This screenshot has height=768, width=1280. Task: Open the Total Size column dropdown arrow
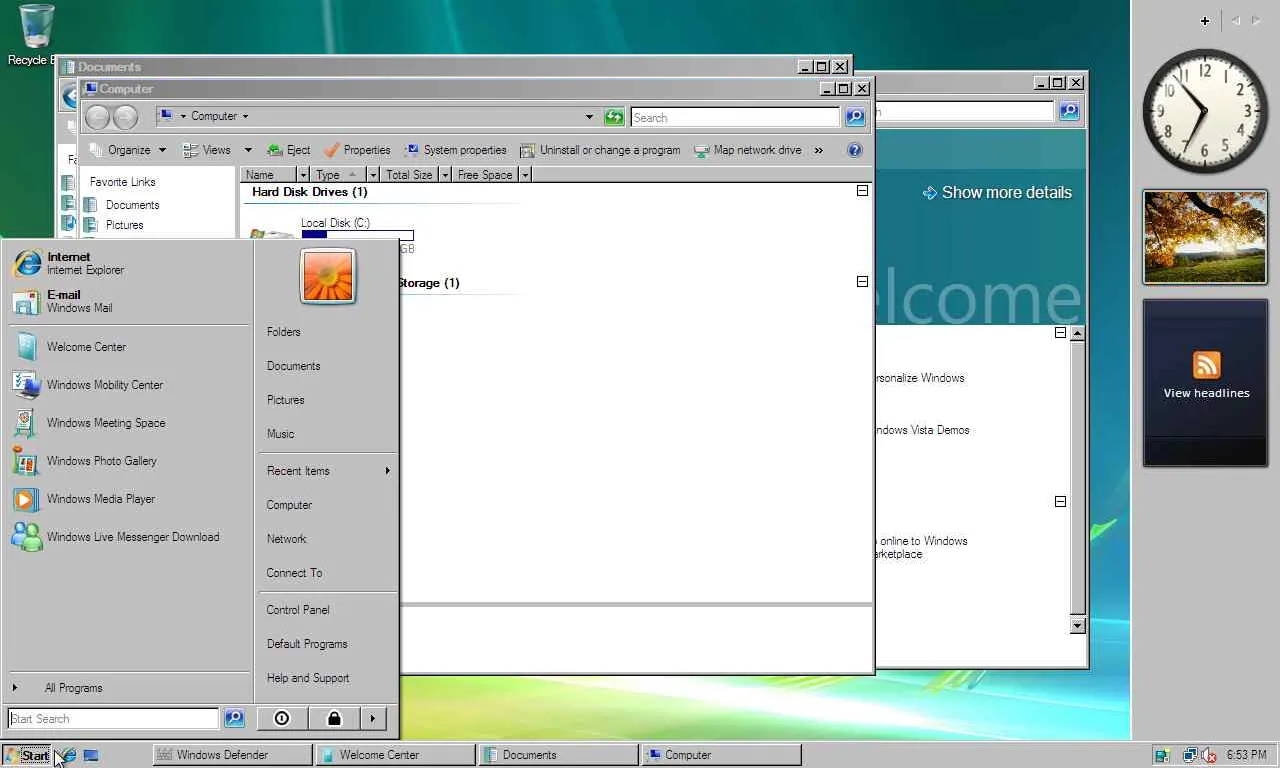click(445, 175)
